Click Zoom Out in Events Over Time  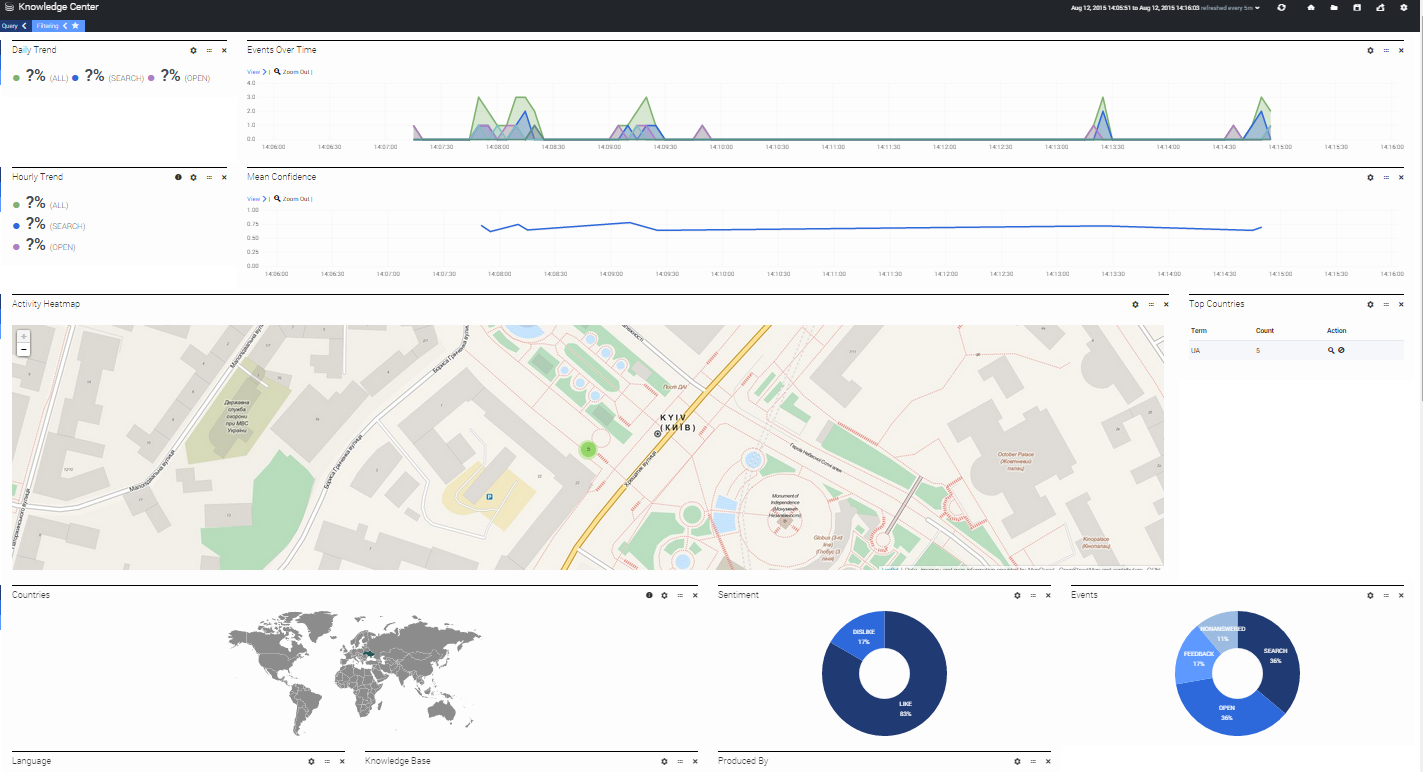tap(292, 72)
